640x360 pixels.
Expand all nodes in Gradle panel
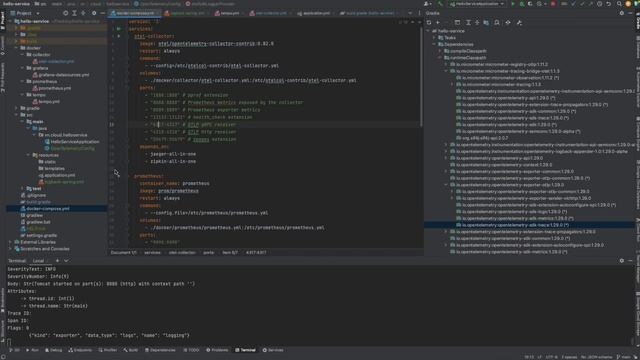point(468,23)
